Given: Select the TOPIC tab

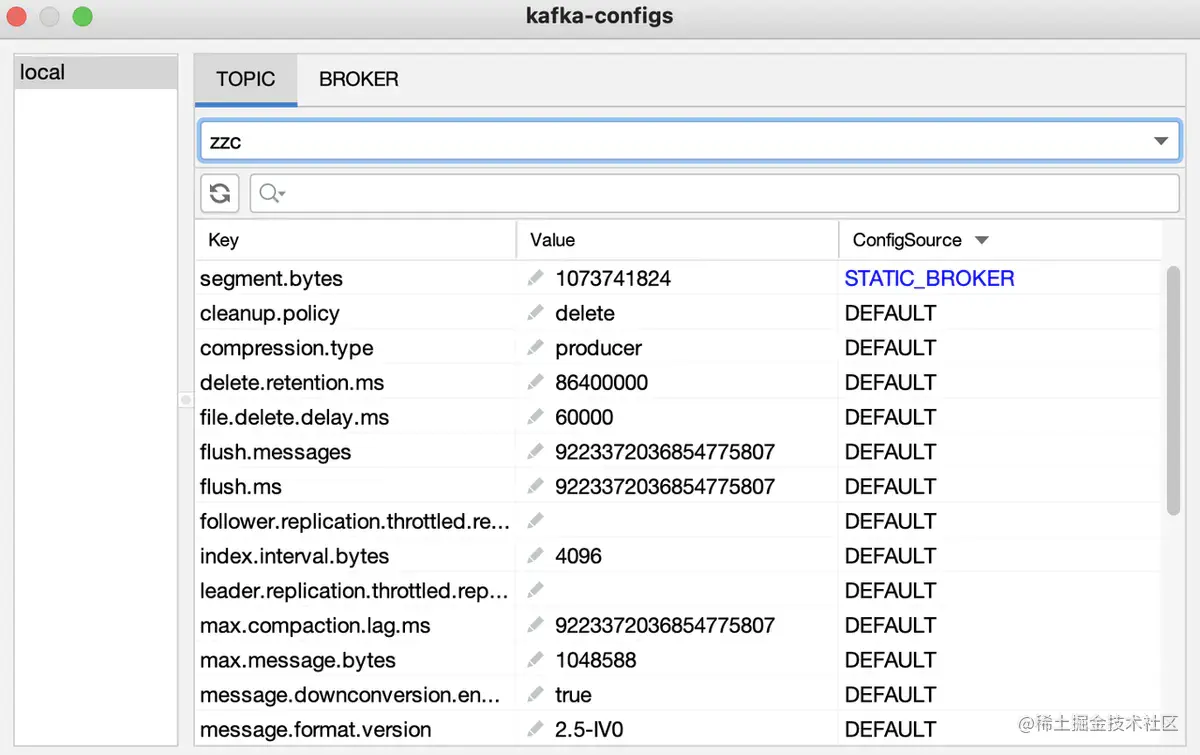Looking at the screenshot, I should pos(246,79).
